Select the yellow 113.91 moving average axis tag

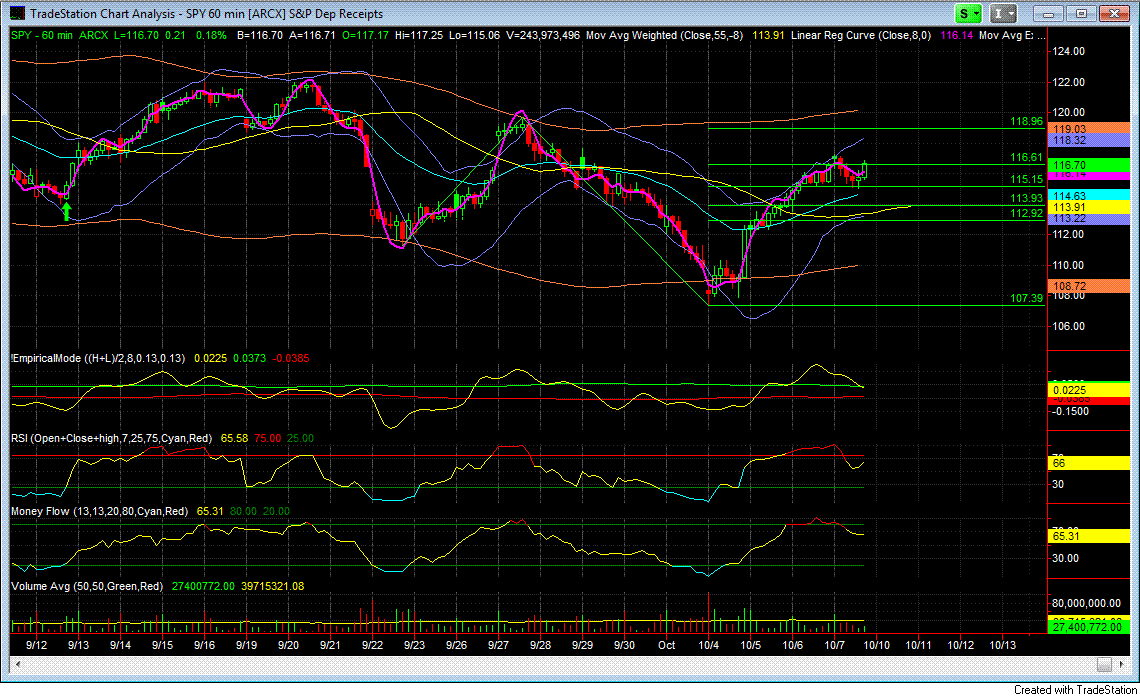(1088, 207)
